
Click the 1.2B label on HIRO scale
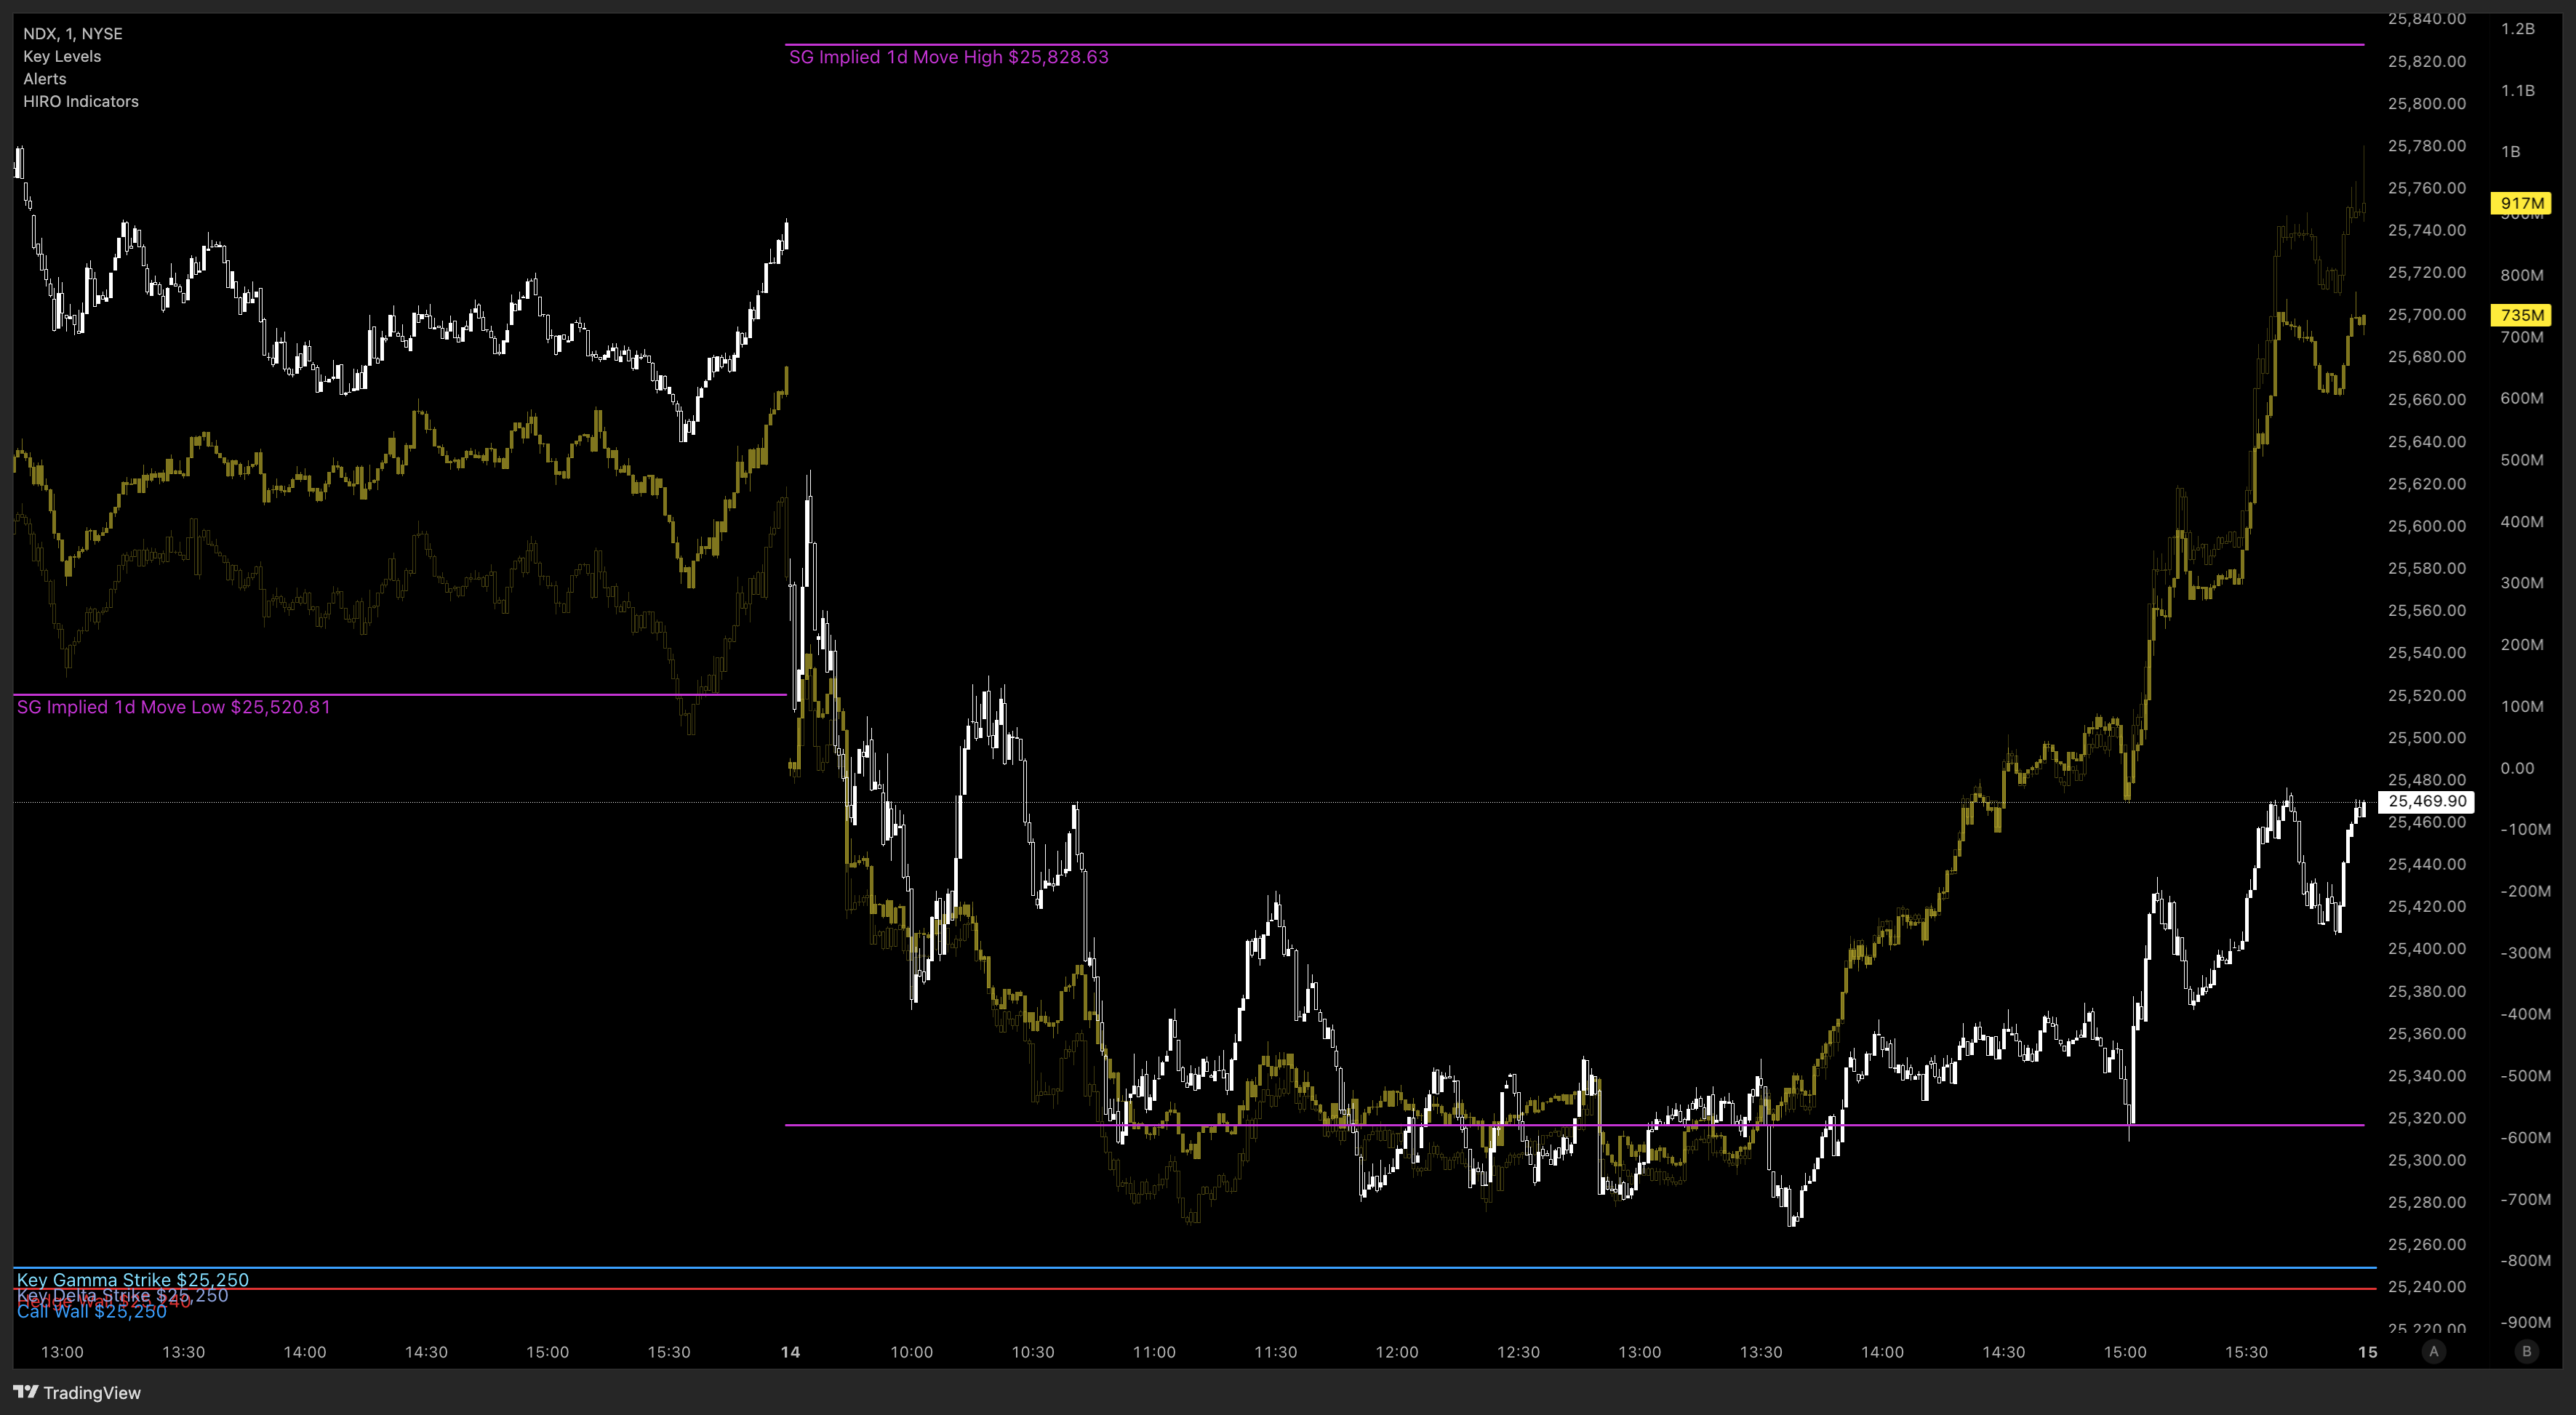(x=2517, y=29)
